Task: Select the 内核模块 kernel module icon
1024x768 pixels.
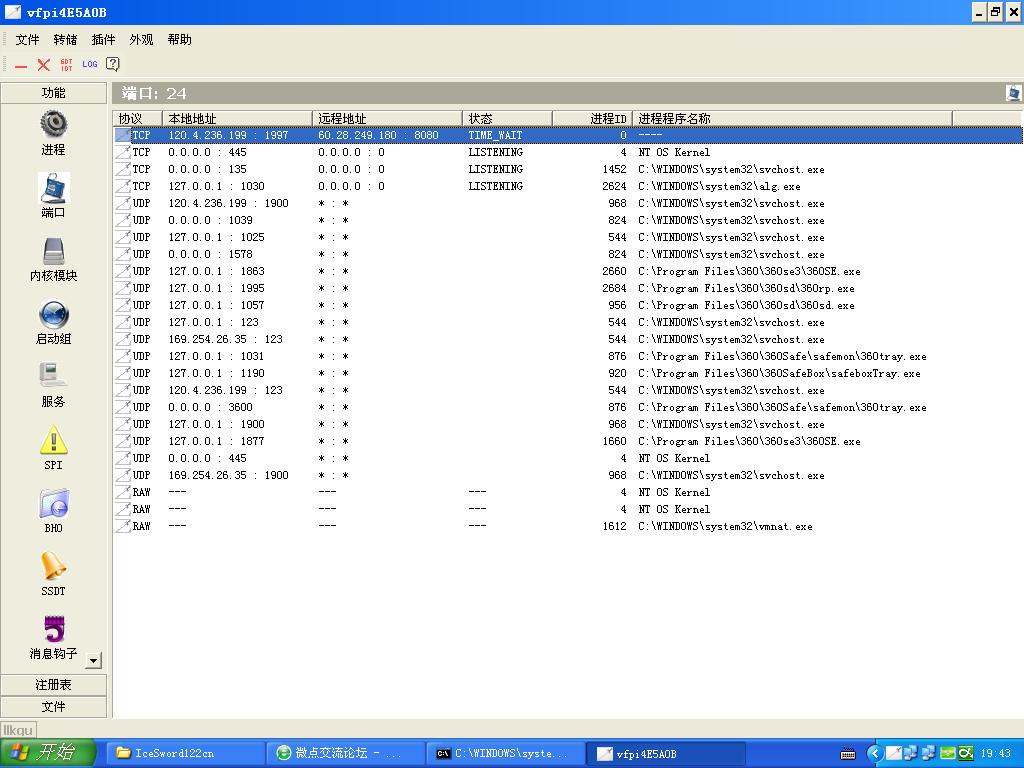Action: click(53, 252)
